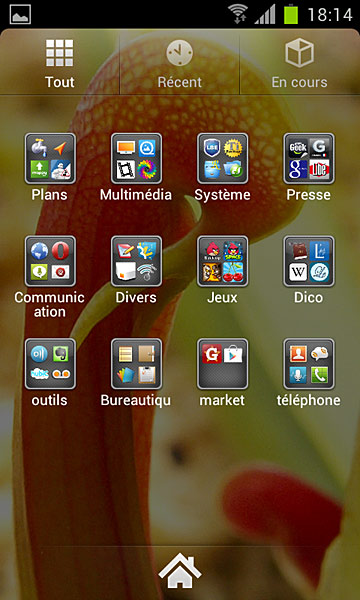
Task: Switch to the En cours tab
Action: [300, 63]
